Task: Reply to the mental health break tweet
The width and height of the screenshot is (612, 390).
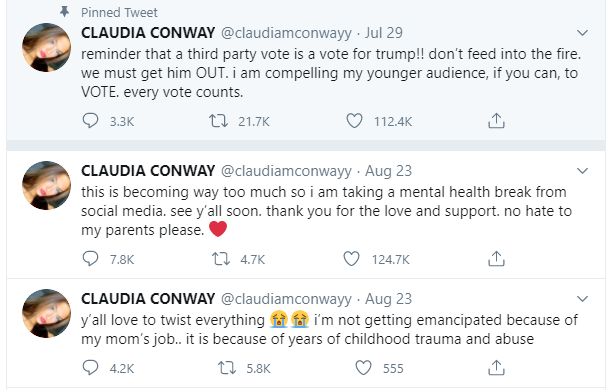Action: tap(91, 259)
